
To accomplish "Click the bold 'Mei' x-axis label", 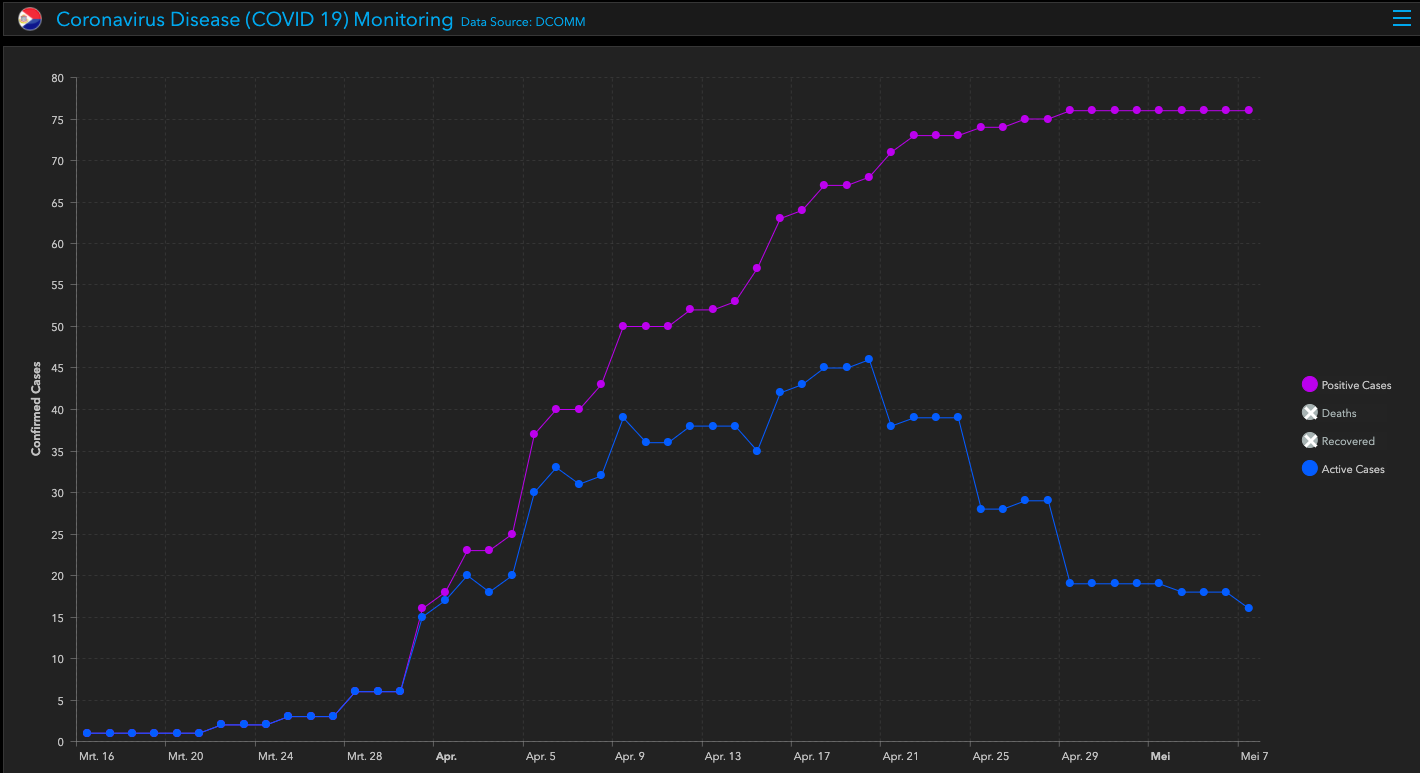I will tap(1160, 757).
